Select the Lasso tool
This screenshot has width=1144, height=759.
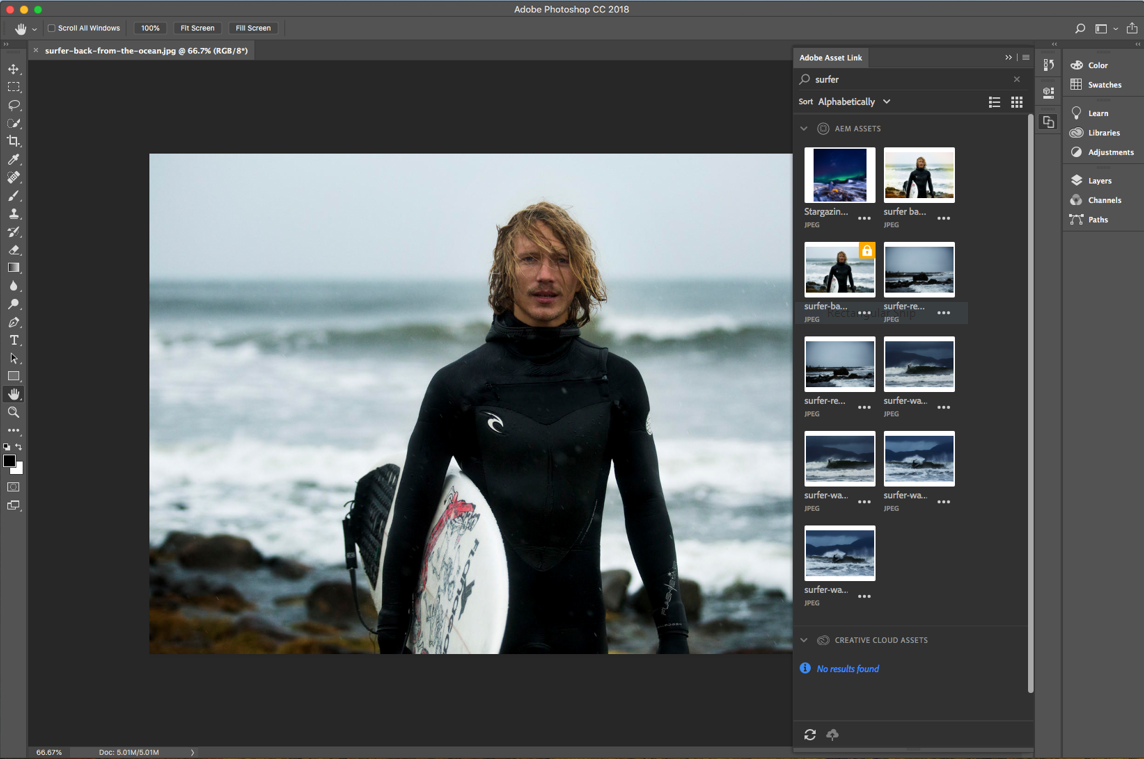[14, 105]
